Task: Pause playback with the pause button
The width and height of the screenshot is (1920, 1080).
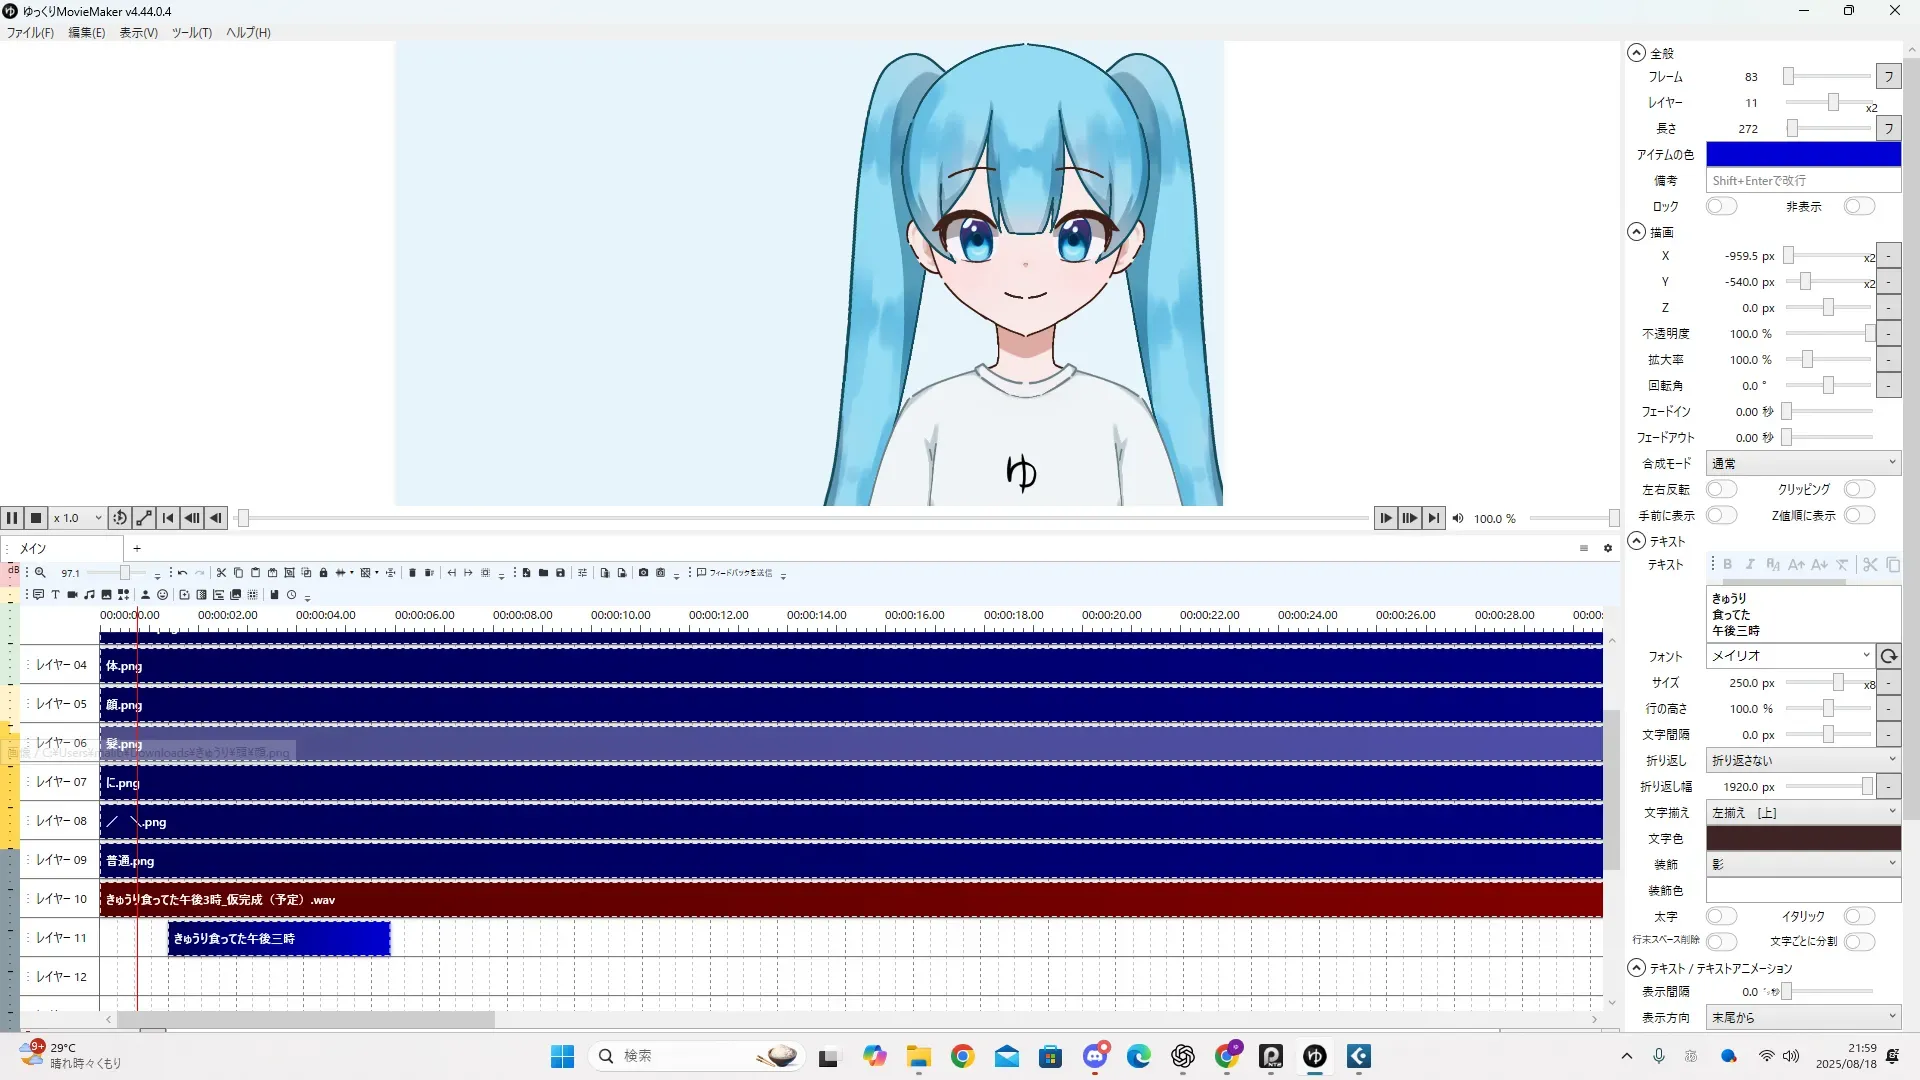Action: (x=12, y=518)
